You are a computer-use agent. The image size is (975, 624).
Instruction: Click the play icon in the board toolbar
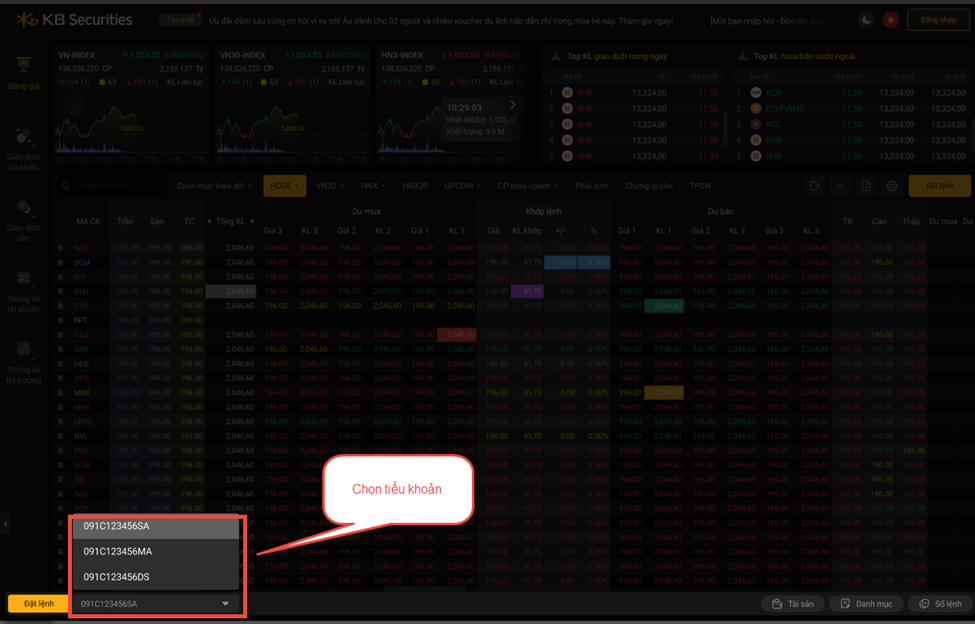(x=814, y=186)
